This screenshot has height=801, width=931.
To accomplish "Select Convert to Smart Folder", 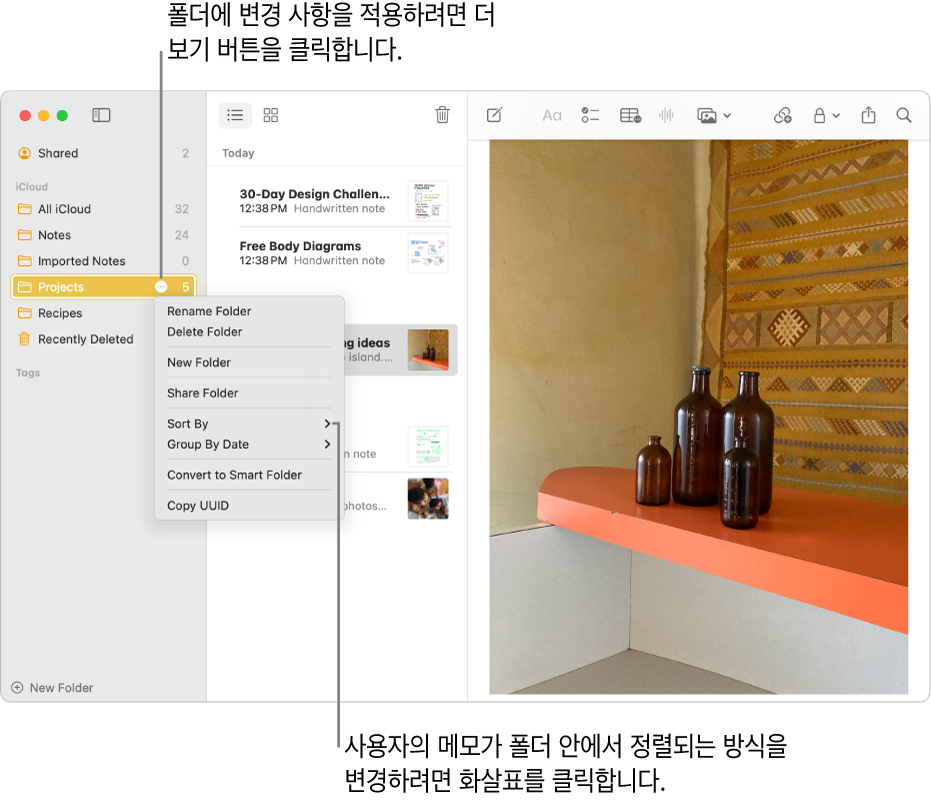I will pos(234,475).
